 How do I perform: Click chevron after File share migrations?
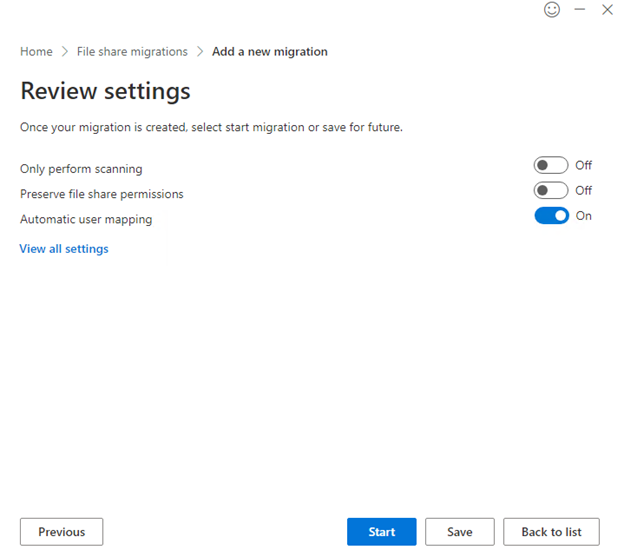click(200, 52)
